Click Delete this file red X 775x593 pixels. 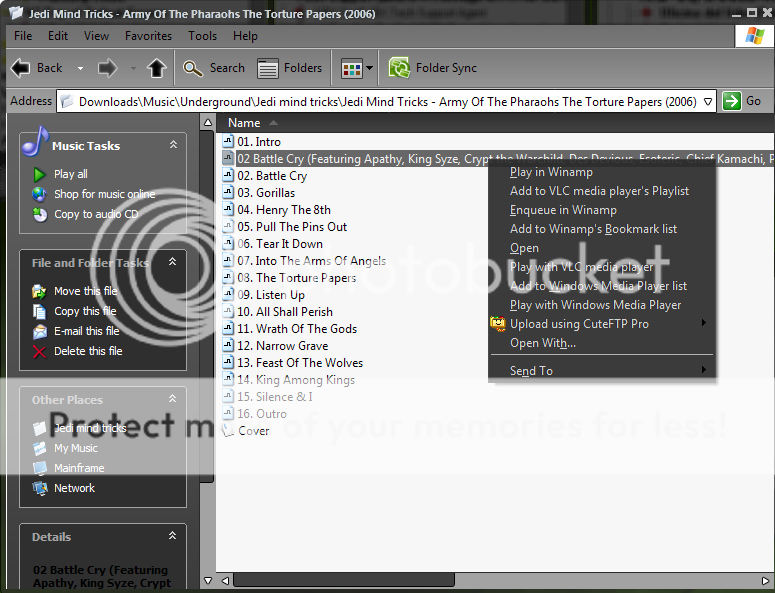tap(40, 351)
